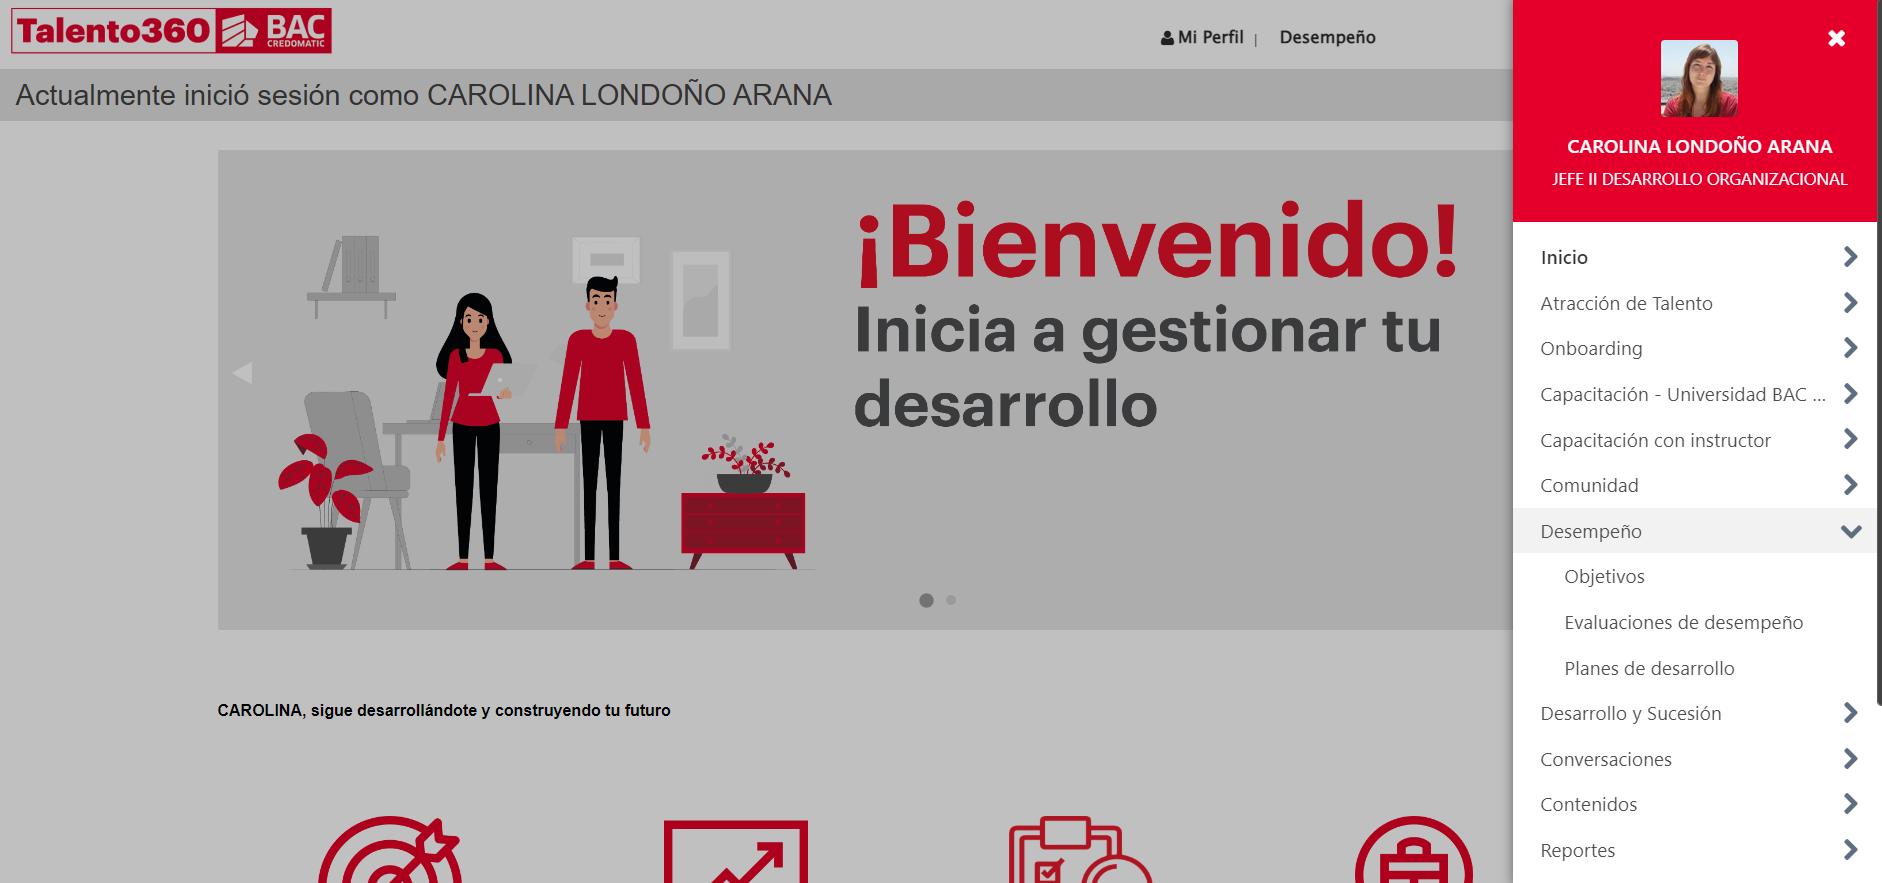Select Desempeño in the sidebar menu
This screenshot has height=883, width=1882.
point(1591,532)
